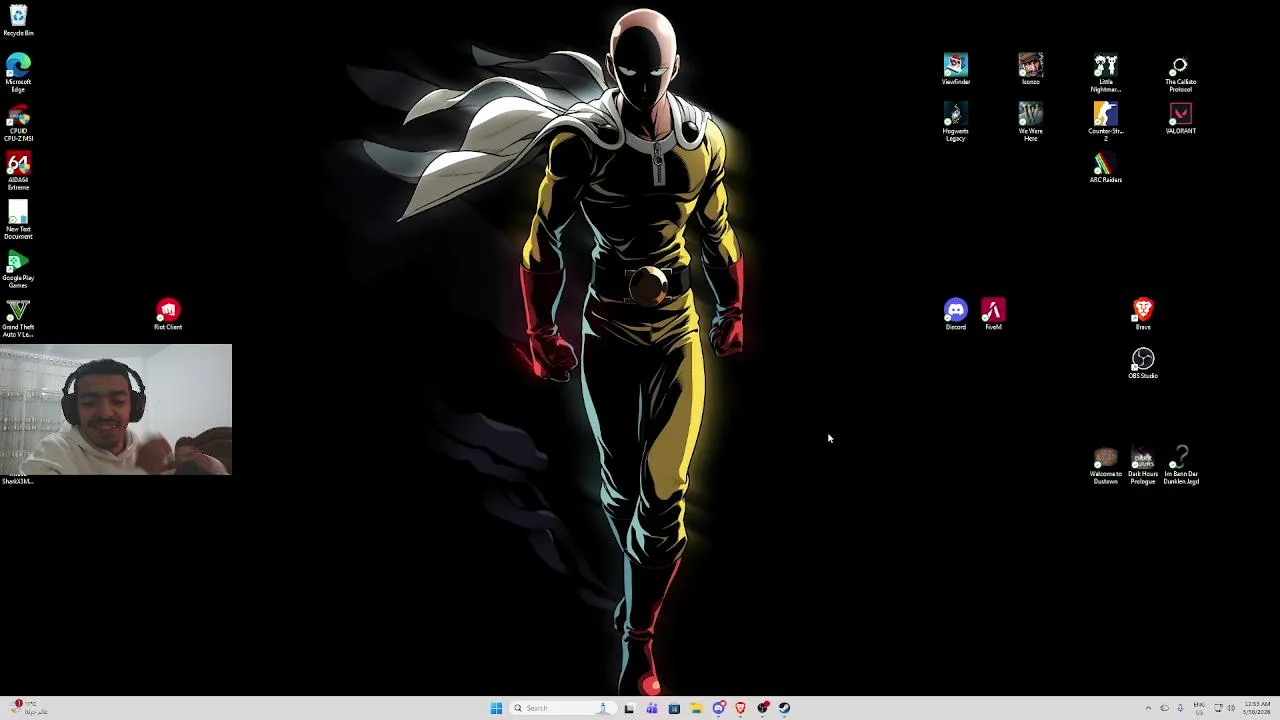Click the microphone tray icon
Image resolution: width=1280 pixels, height=720 pixels.
click(x=1180, y=708)
